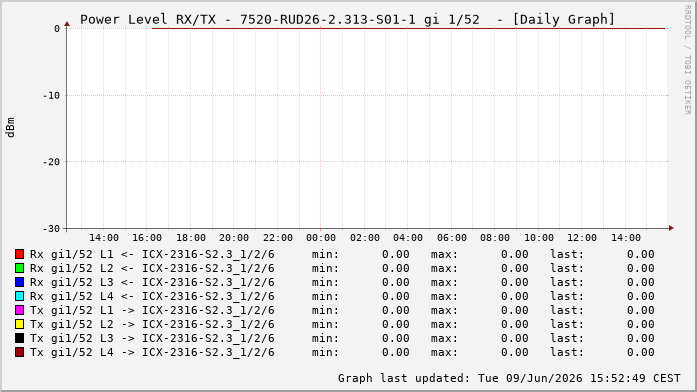Click the red Rx L1 legend swatch
The width and height of the screenshot is (697, 392).
[19, 254]
